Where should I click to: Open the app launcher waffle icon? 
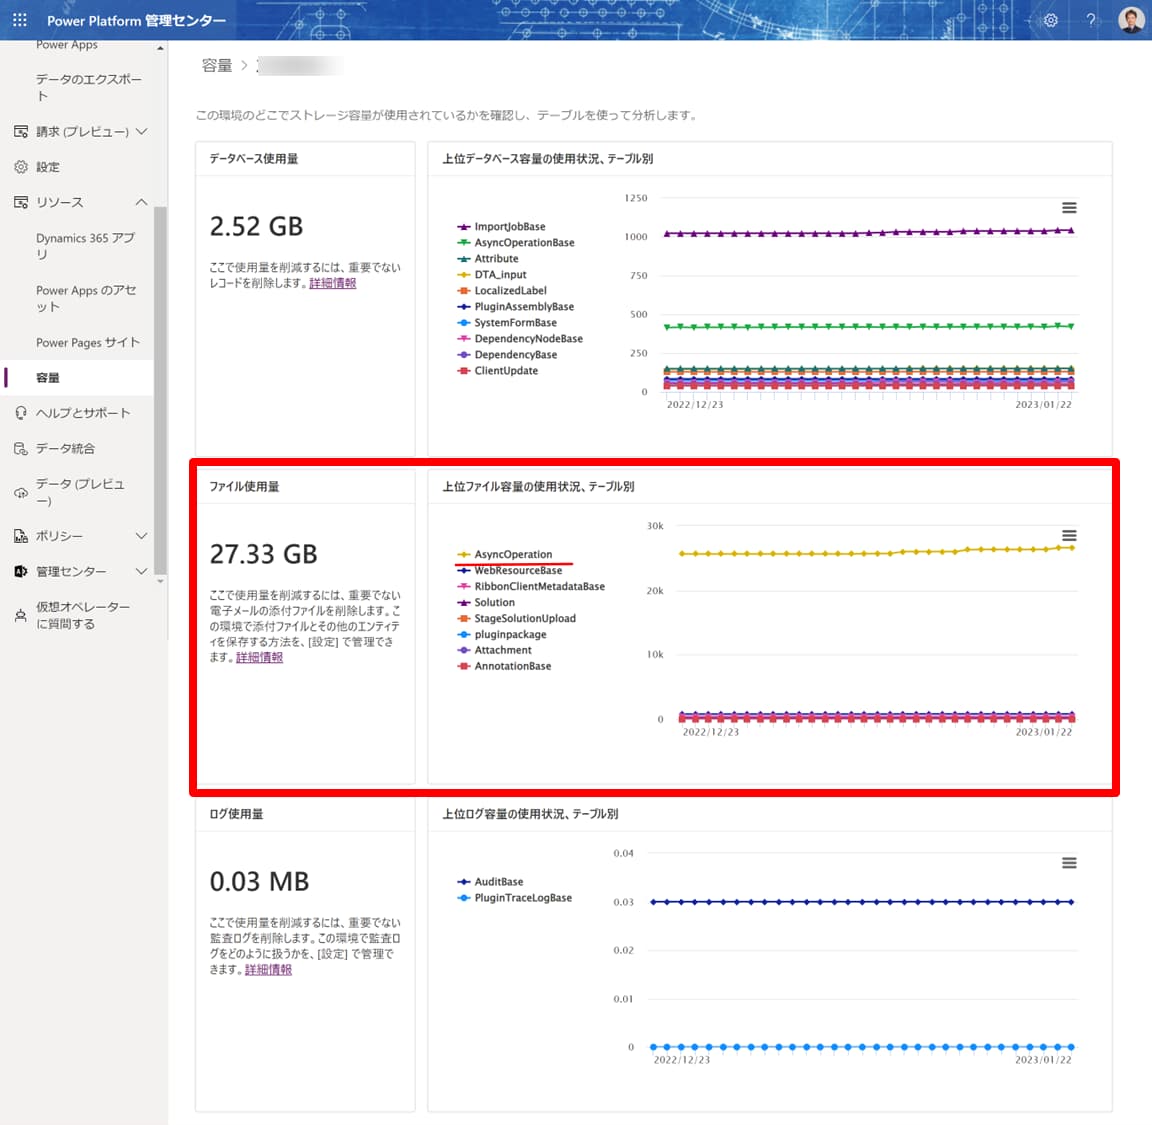(20, 20)
